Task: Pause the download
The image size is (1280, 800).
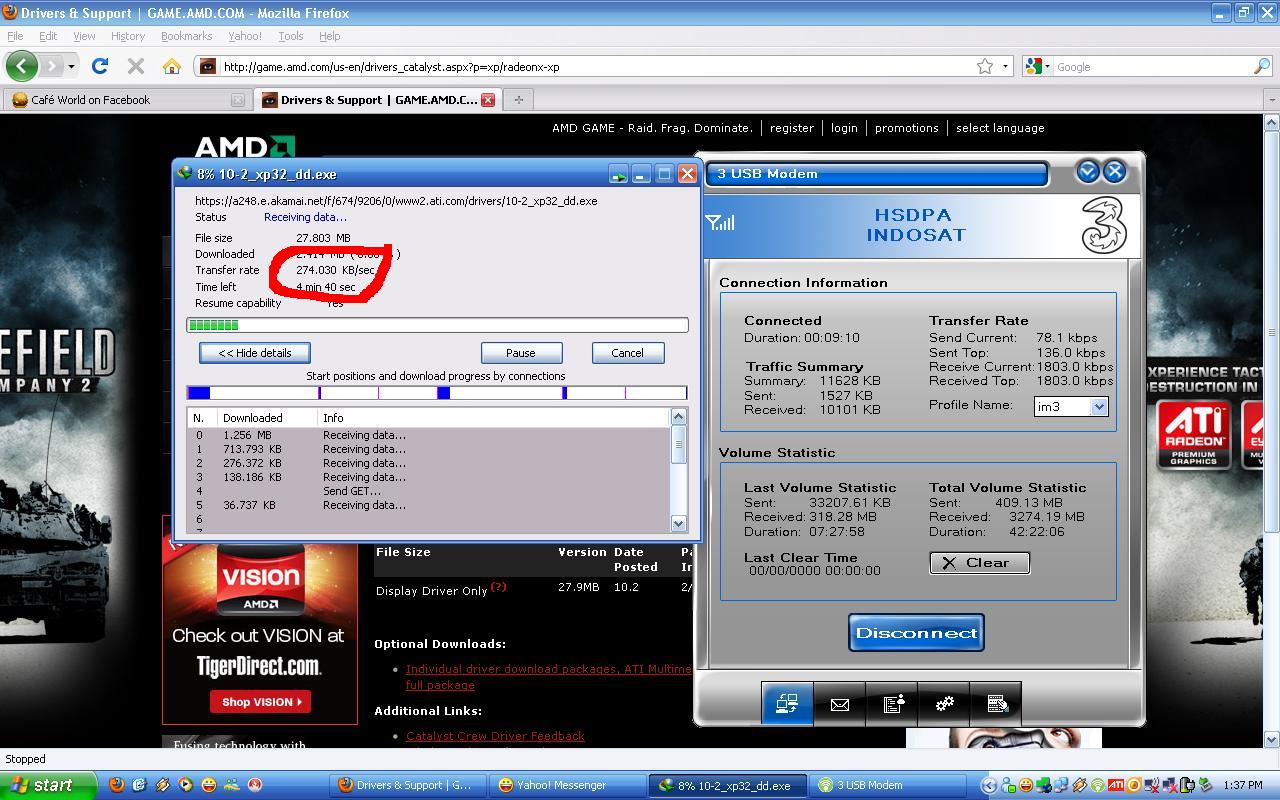Action: (x=521, y=353)
